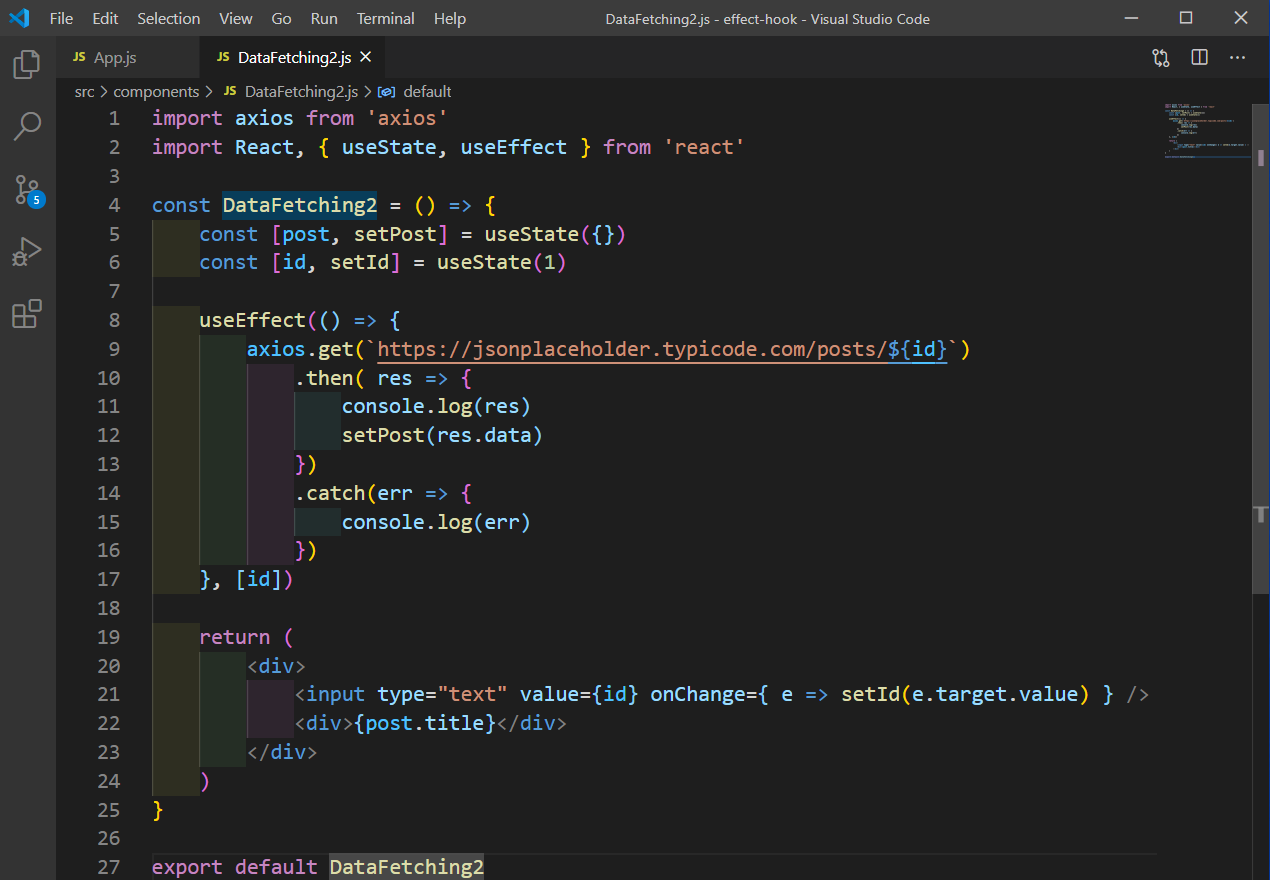Open Source Control with 5 changes

(x=27, y=190)
